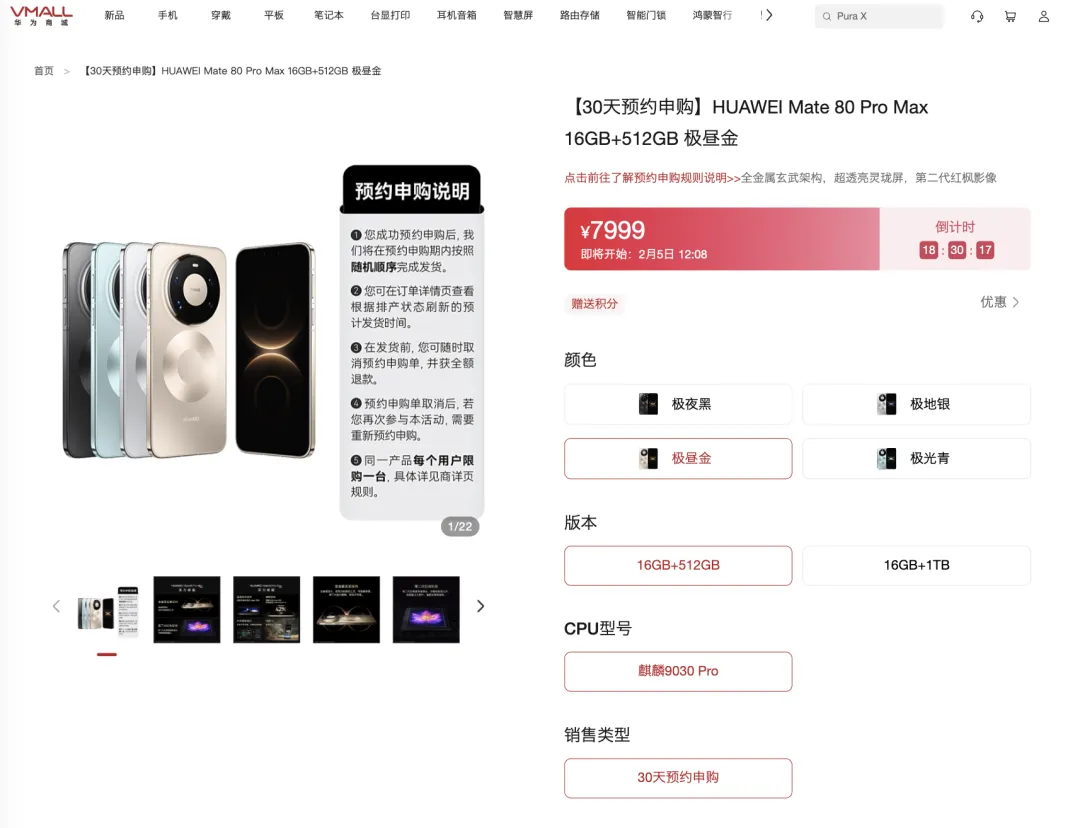Click the search magnifier icon
Viewport: 1080px width, 828px height.
point(827,17)
